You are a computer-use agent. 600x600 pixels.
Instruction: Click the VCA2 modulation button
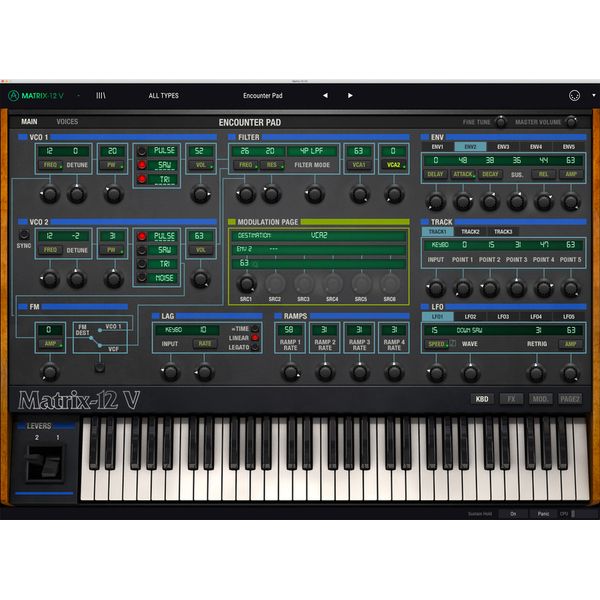394,165
